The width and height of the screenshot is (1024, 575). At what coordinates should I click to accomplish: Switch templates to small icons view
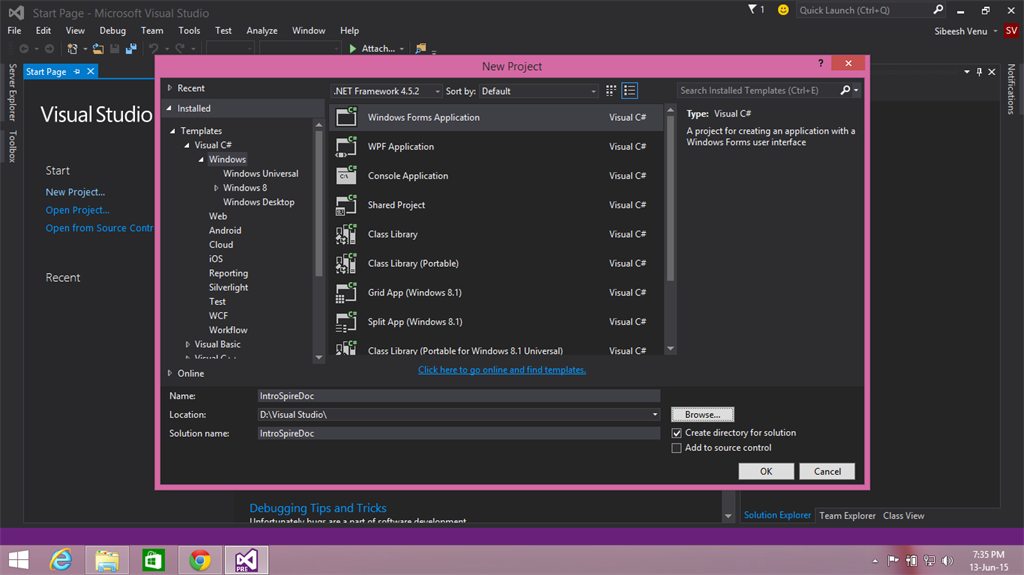611,91
